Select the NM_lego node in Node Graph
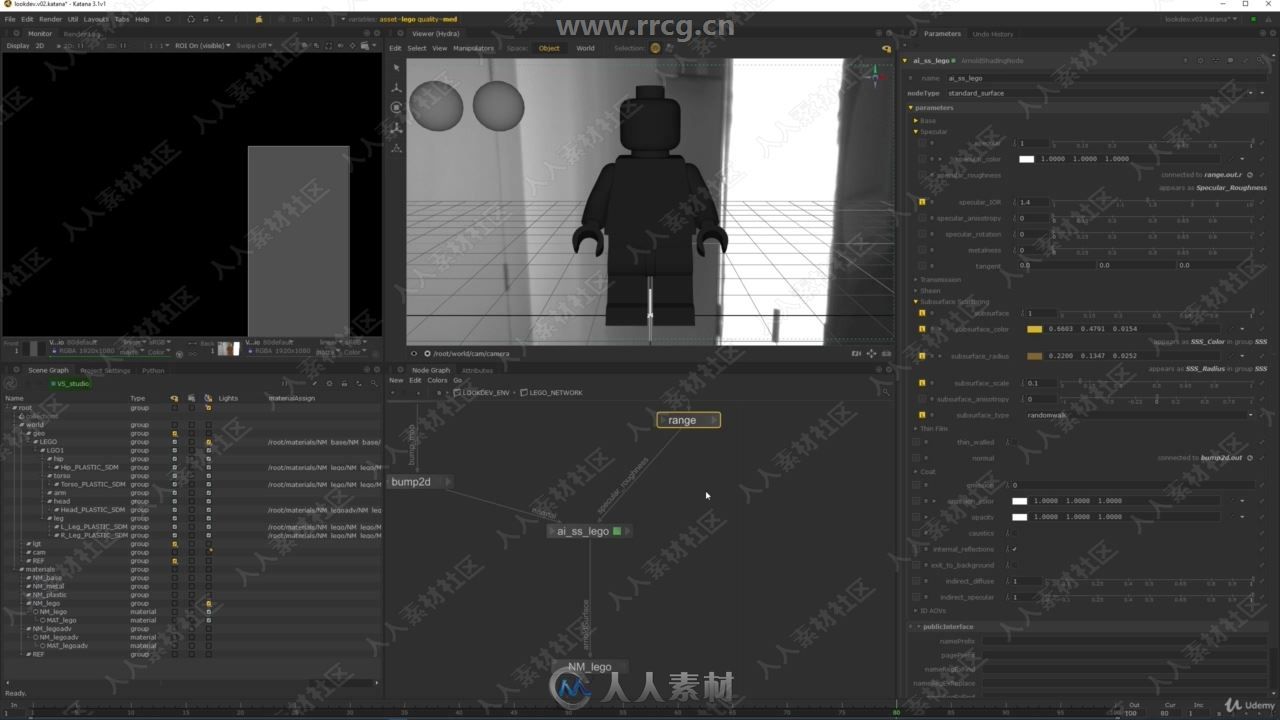This screenshot has height=720, width=1280. 590,667
